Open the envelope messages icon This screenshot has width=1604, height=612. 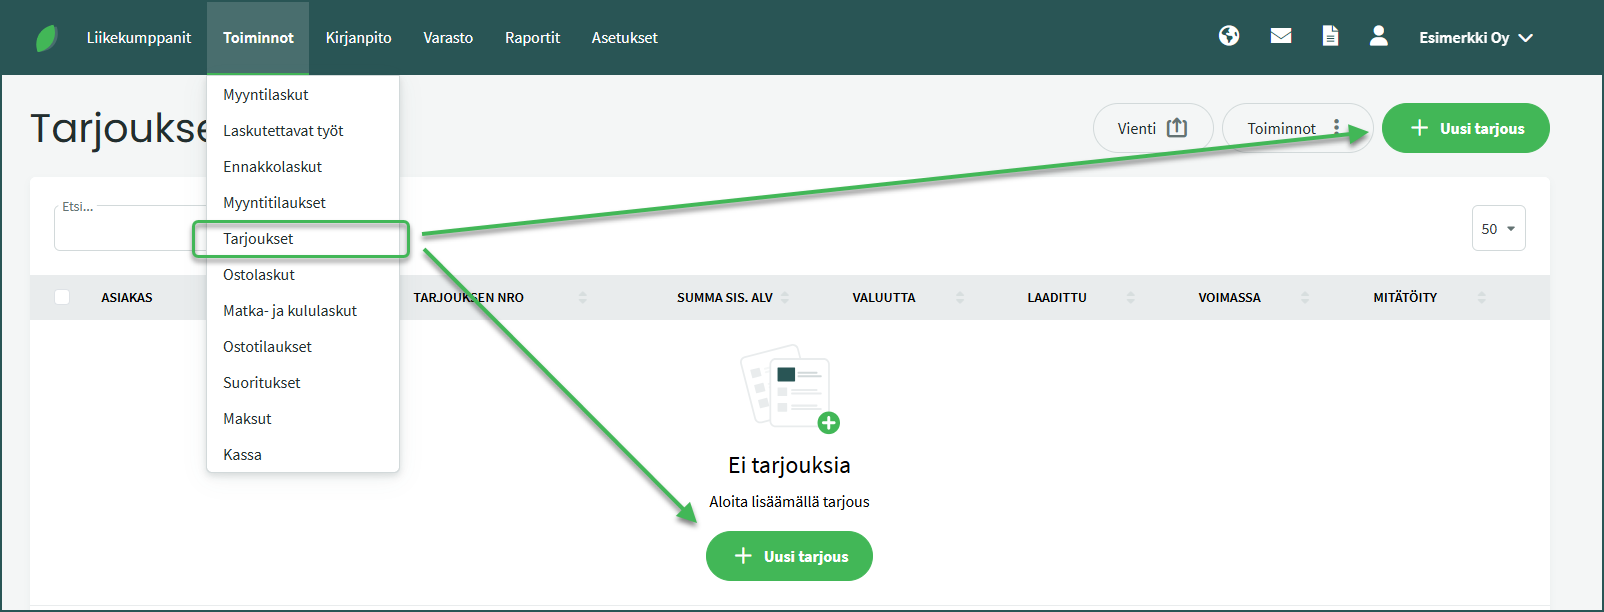pyautogui.click(x=1280, y=36)
